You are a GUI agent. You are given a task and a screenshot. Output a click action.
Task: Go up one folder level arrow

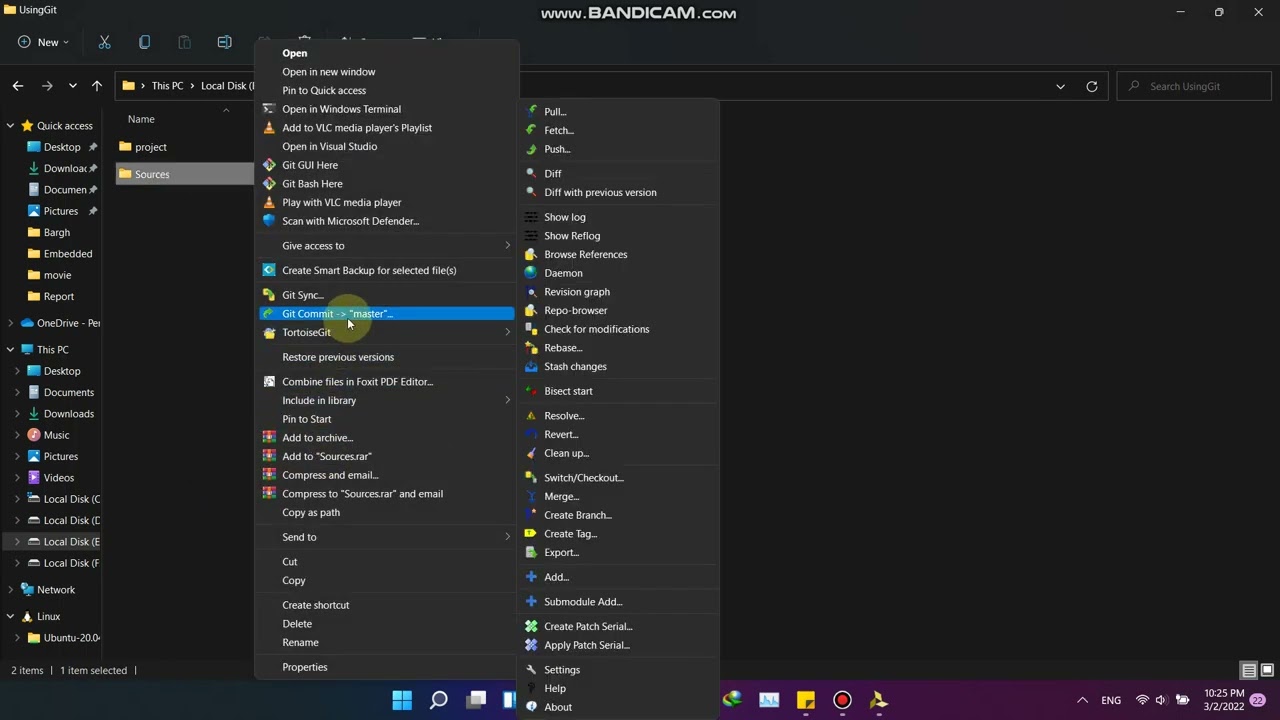tap(97, 86)
